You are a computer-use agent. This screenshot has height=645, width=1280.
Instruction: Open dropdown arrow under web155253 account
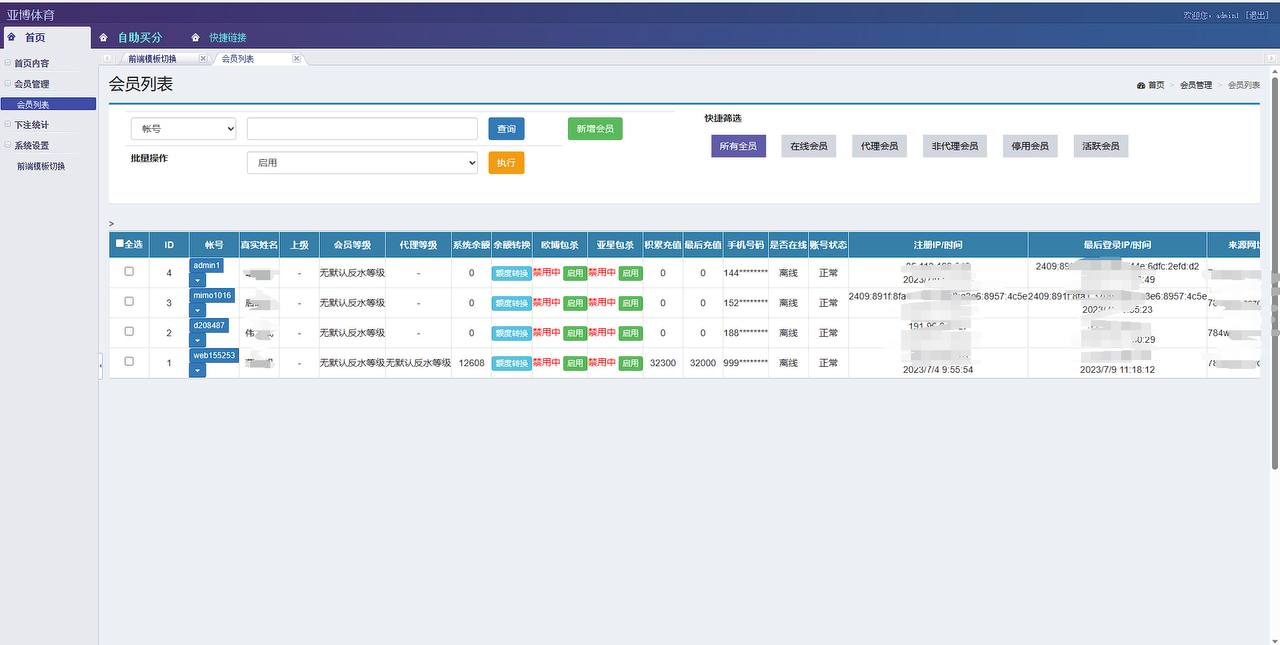click(197, 371)
